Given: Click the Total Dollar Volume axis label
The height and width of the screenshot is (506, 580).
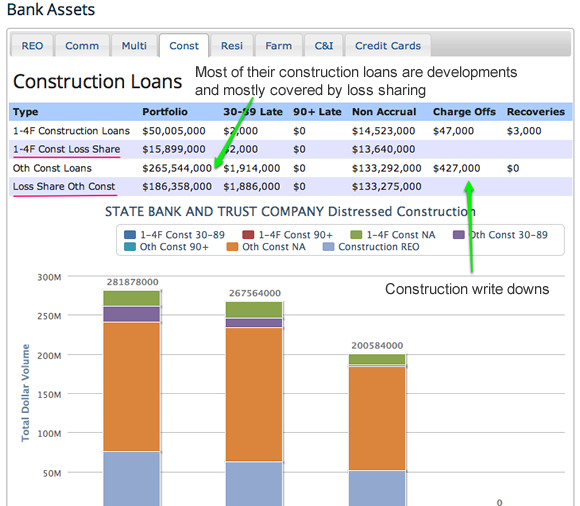Looking at the screenshot, I should pos(25,393).
